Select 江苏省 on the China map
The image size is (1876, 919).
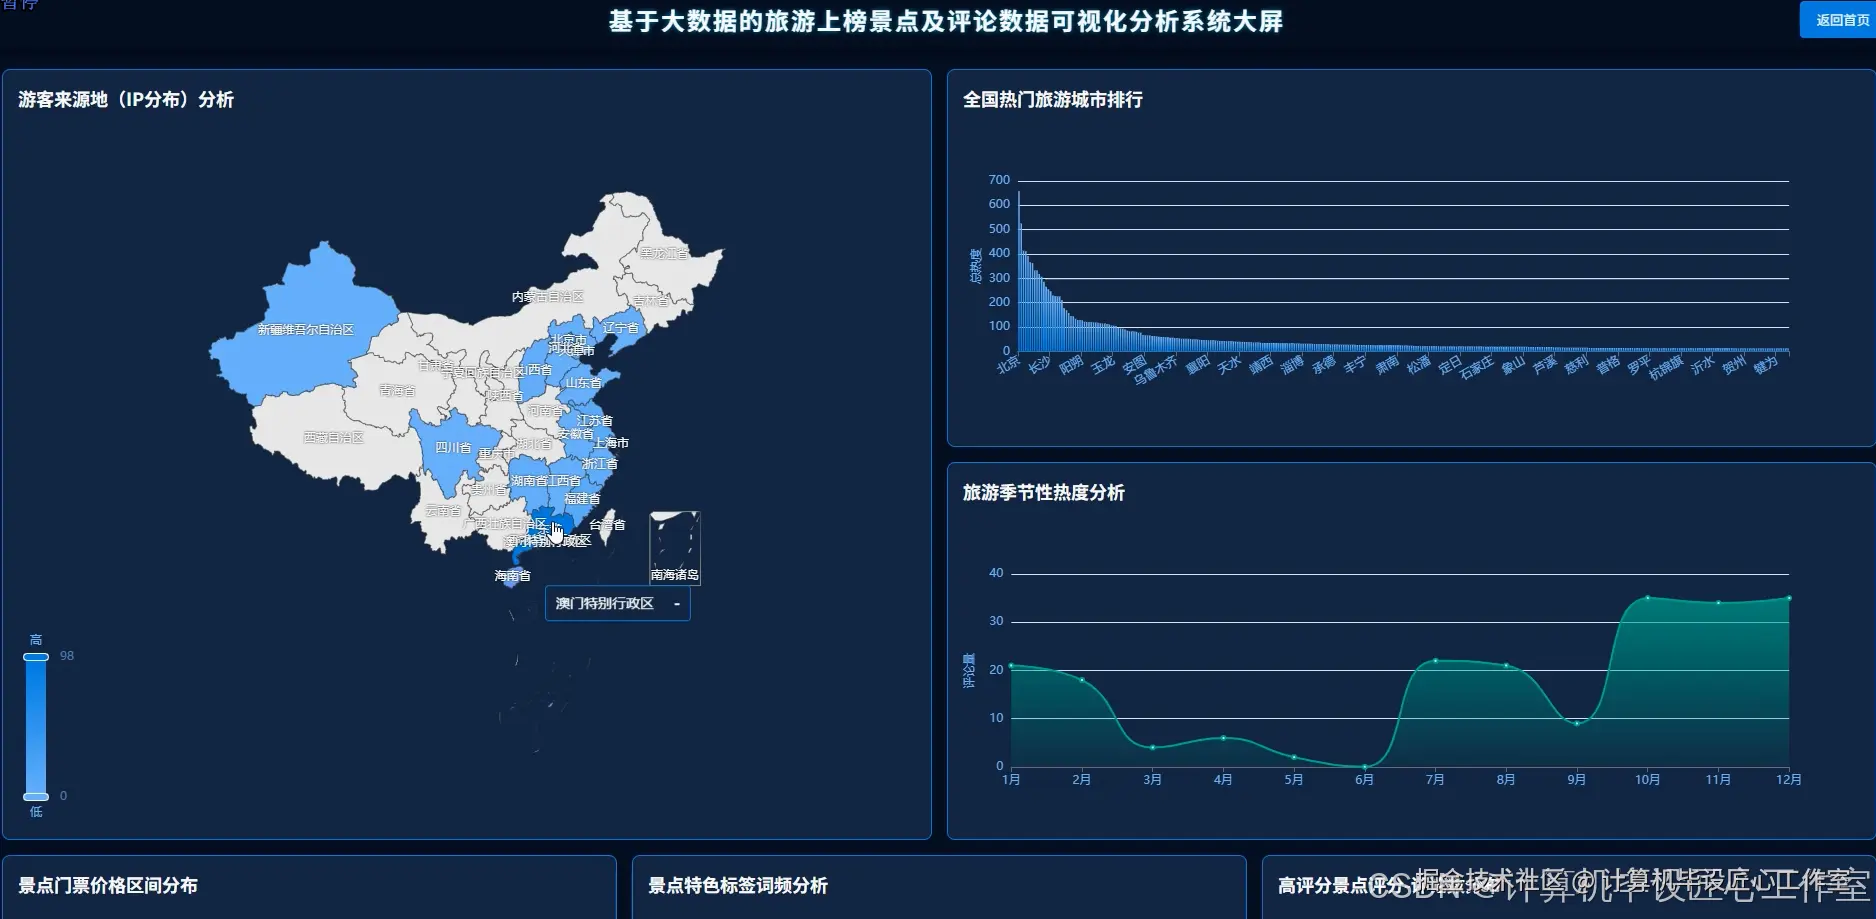[595, 421]
